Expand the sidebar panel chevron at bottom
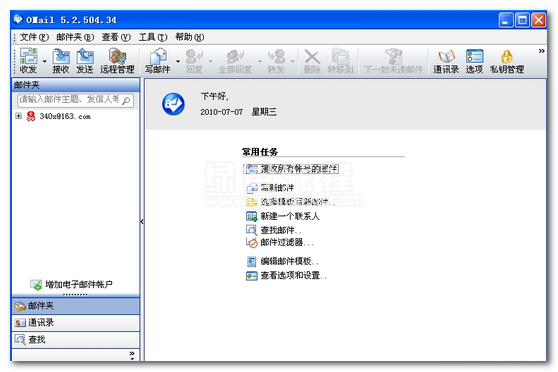This screenshot has height=372, width=558. pyautogui.click(x=132, y=355)
